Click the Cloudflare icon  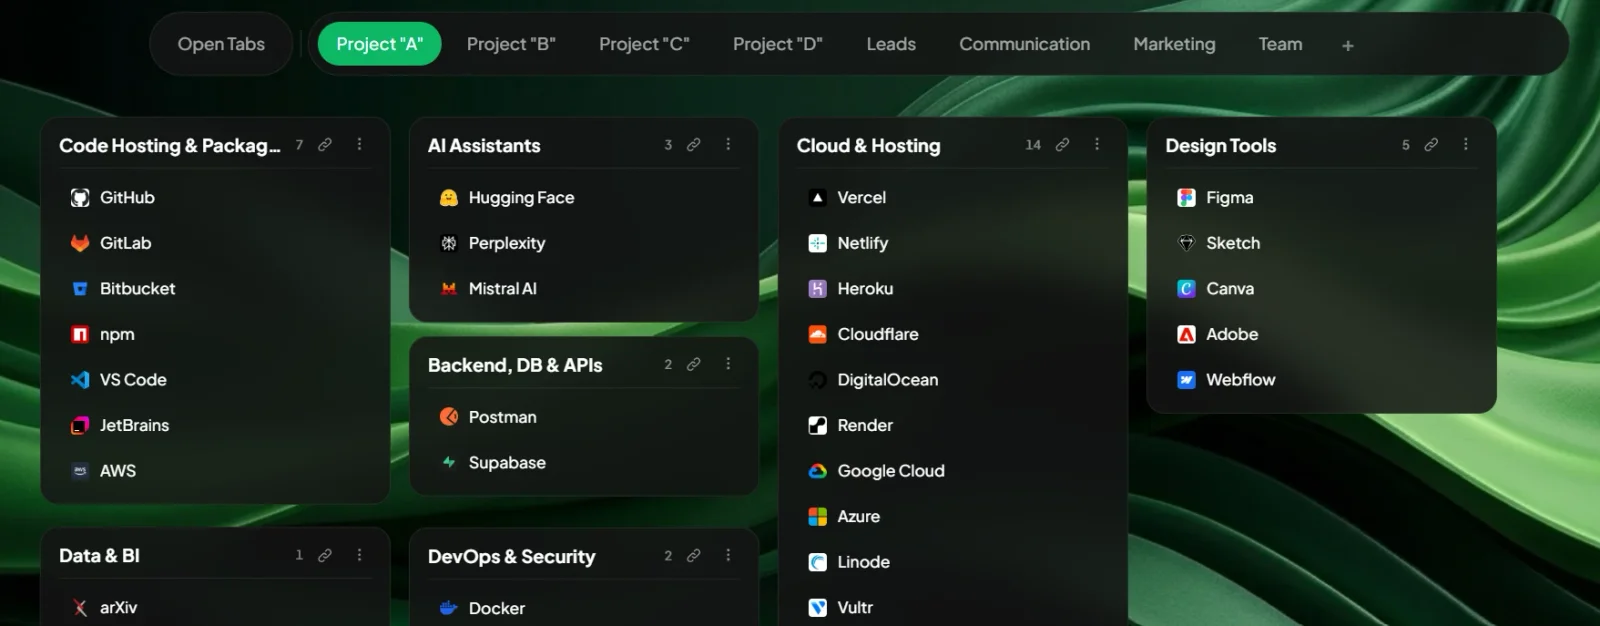[818, 334]
